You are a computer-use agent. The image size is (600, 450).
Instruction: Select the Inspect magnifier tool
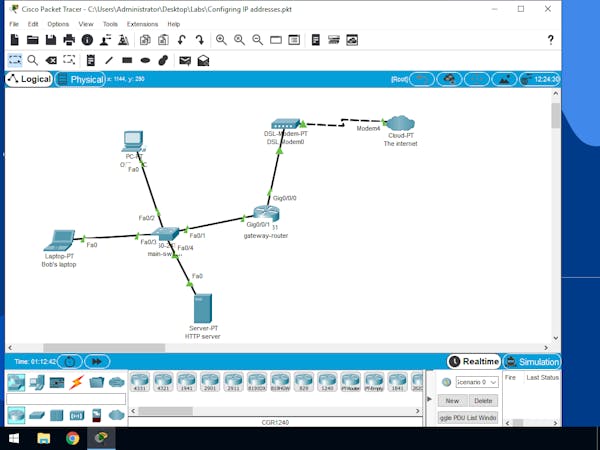33,60
